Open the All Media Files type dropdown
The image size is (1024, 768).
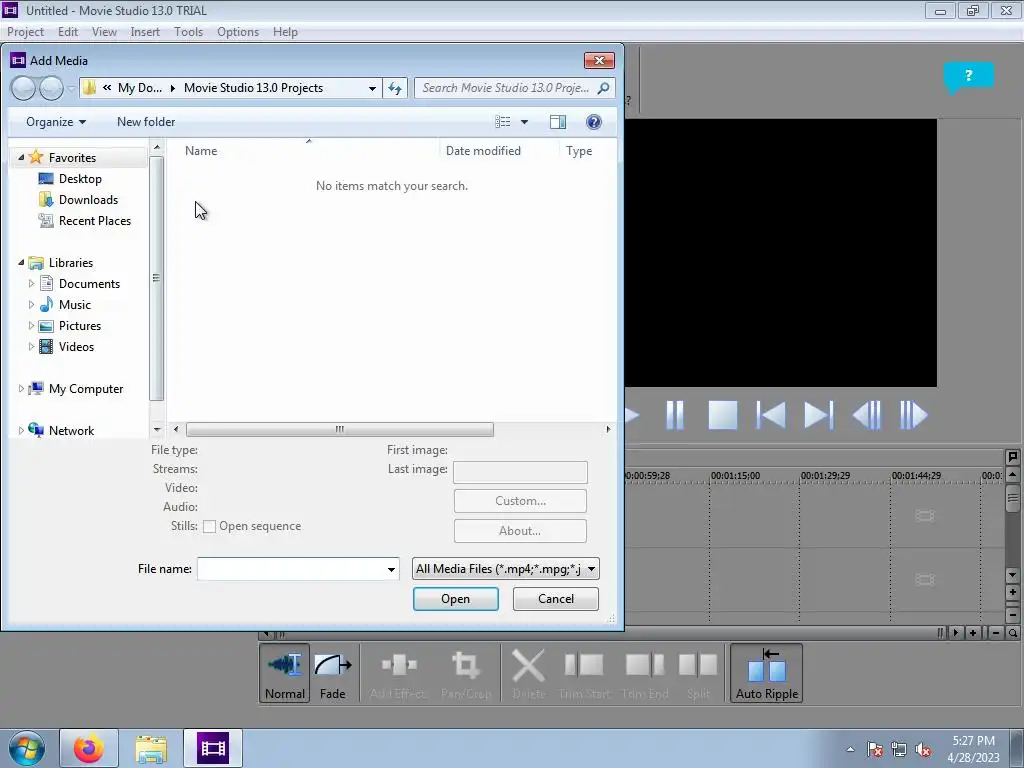point(505,569)
